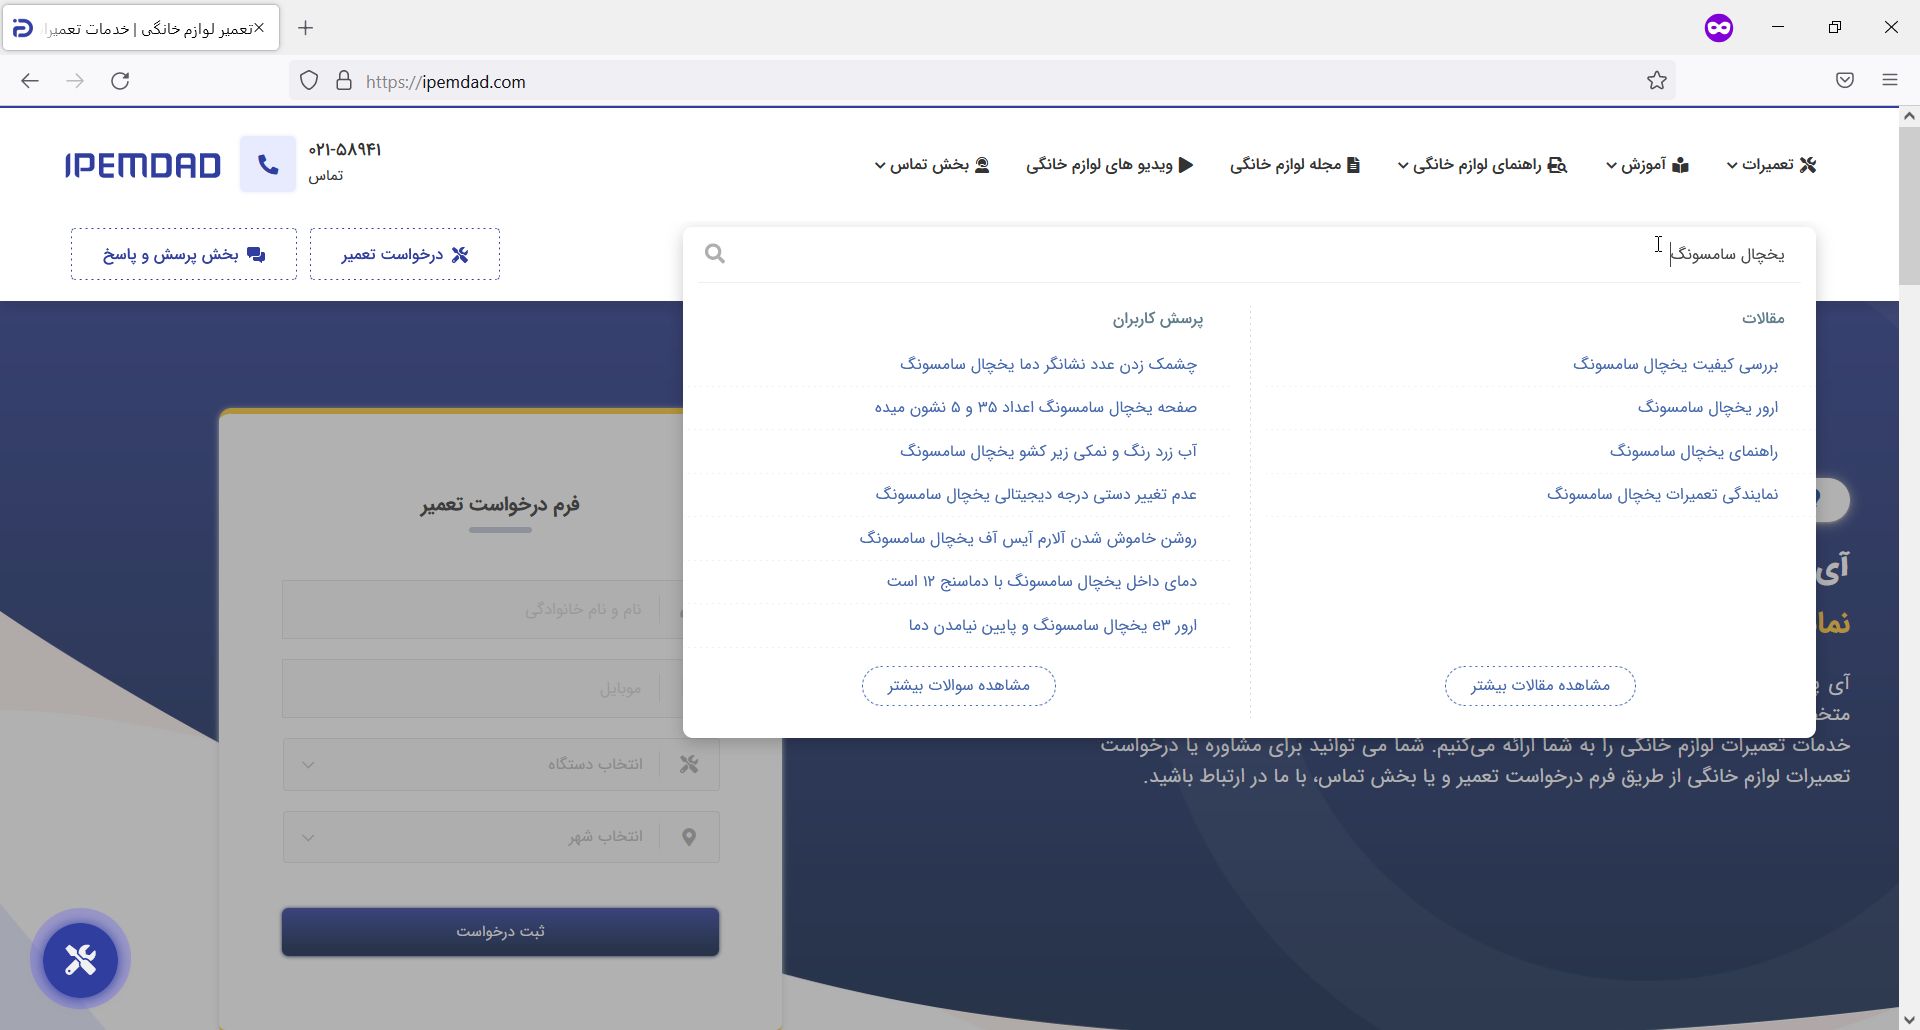Expand راهنمای لوازم خانگی menu
The height and width of the screenshot is (1030, 1920).
pos(1483,165)
